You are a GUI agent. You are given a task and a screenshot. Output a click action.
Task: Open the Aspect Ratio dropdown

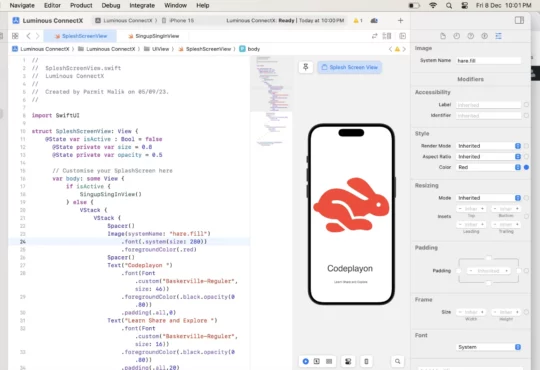488,157
